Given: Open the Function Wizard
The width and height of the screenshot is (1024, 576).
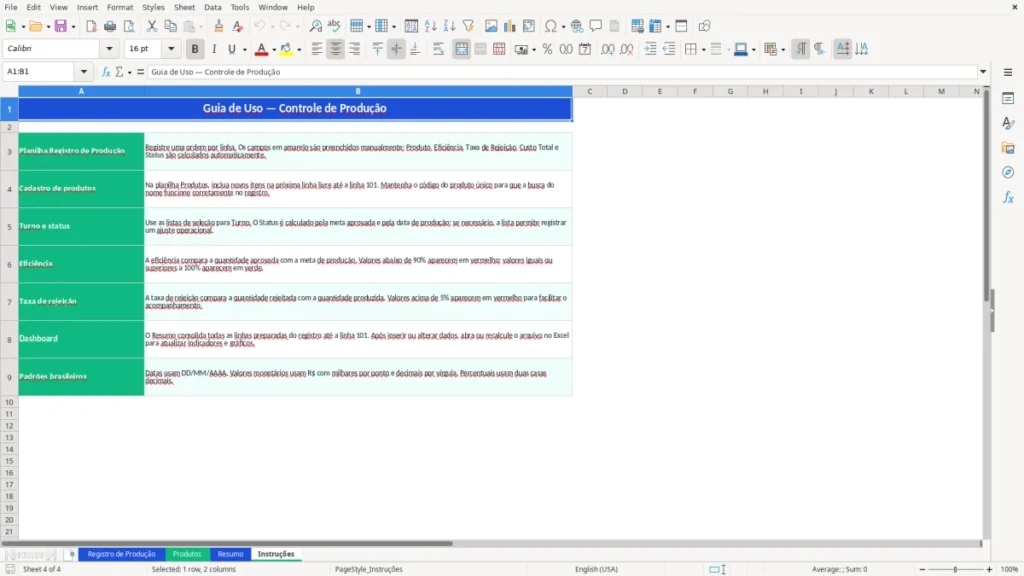Looking at the screenshot, I should pyautogui.click(x=106, y=72).
